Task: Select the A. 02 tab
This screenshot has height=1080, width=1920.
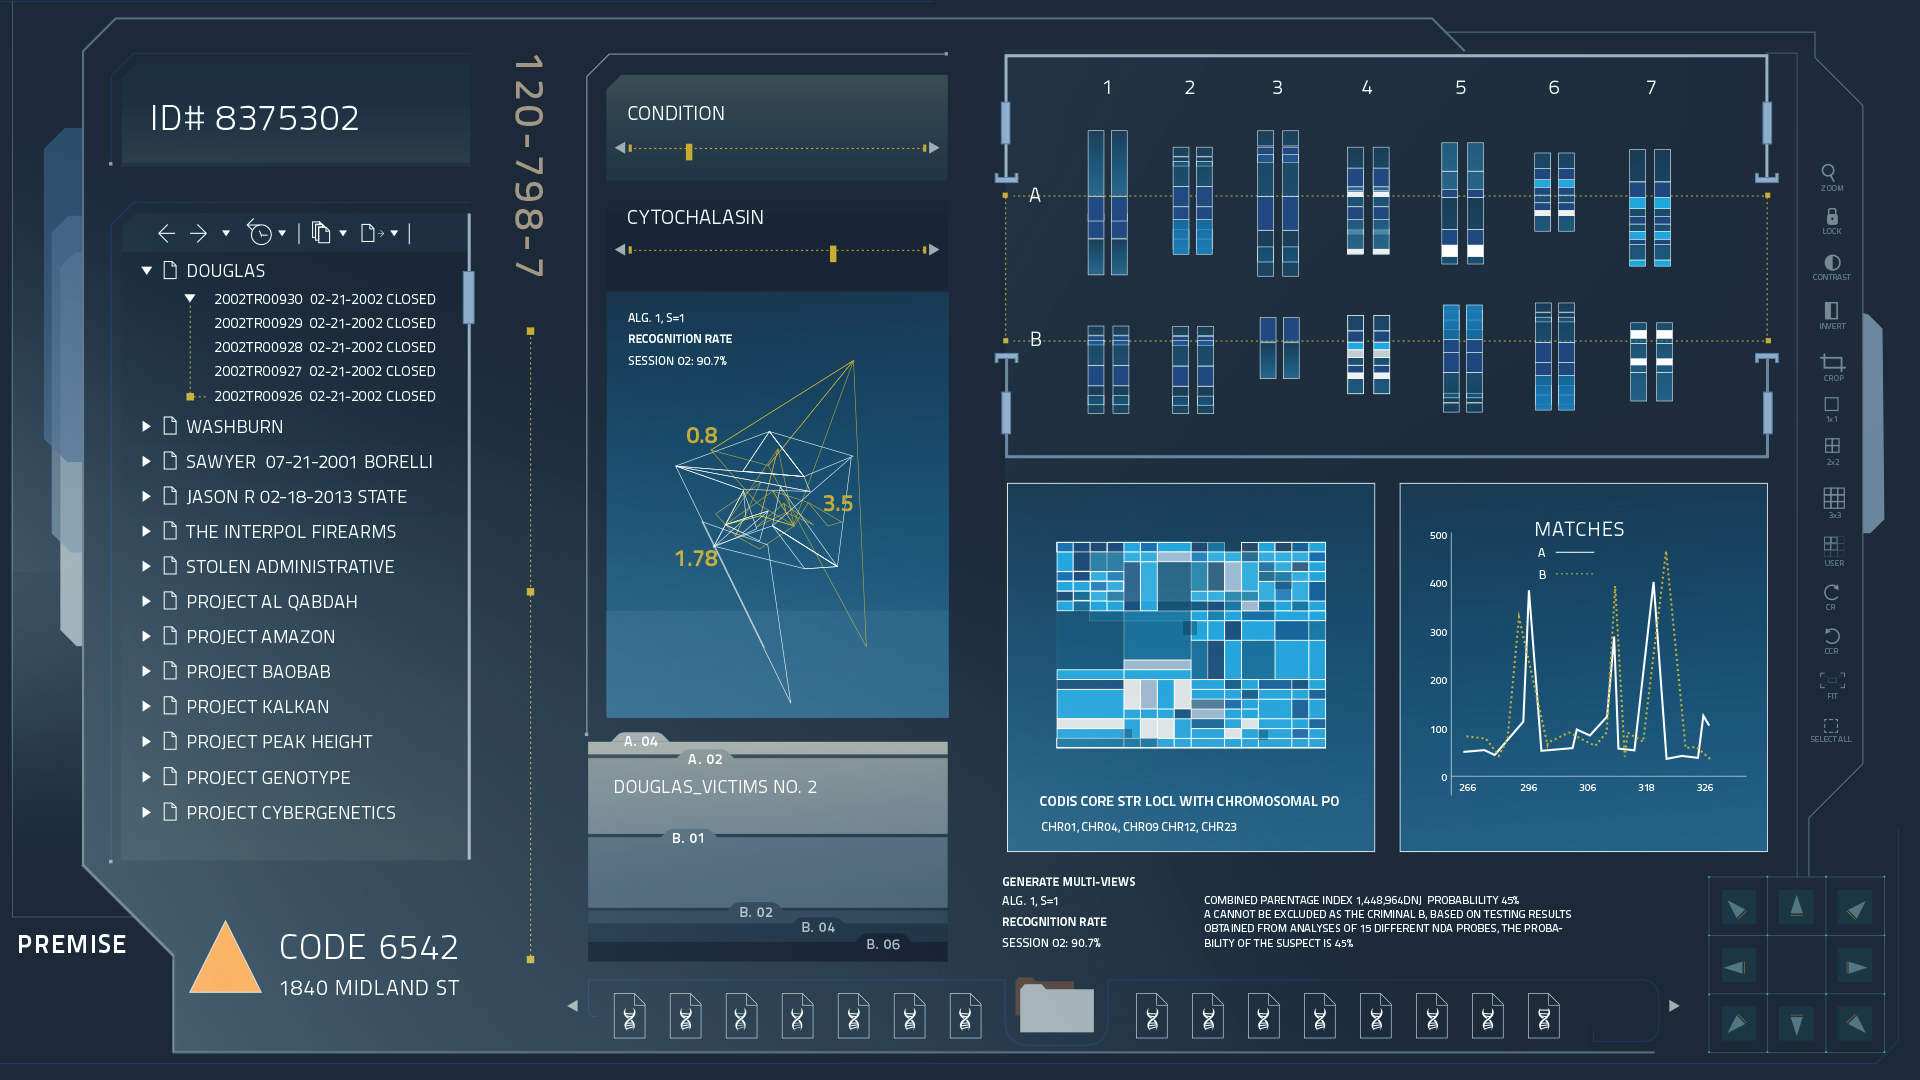Action: coord(705,759)
